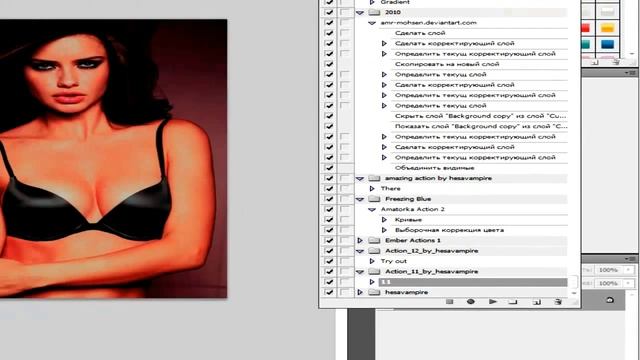
Task: Open the upper 100% opacity dropdown arrow
Action: click(x=629, y=270)
